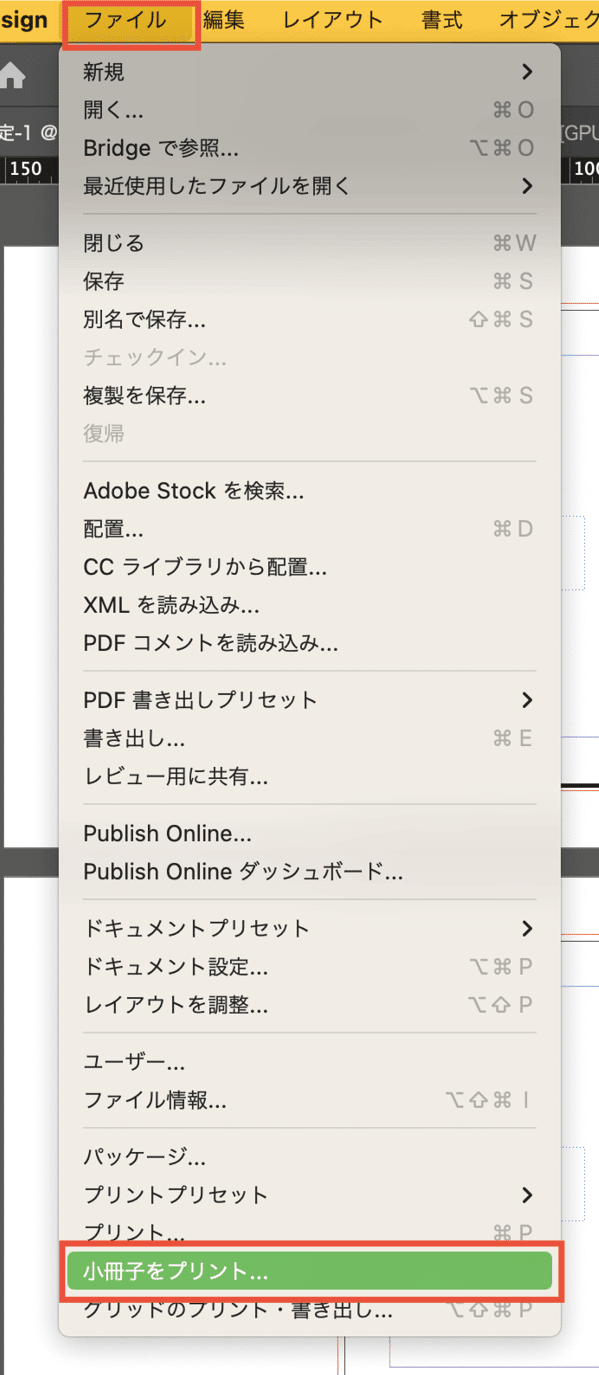The image size is (599, 1375).
Task: Expand ドキュメントプリセット submenu
Action: pos(310,929)
